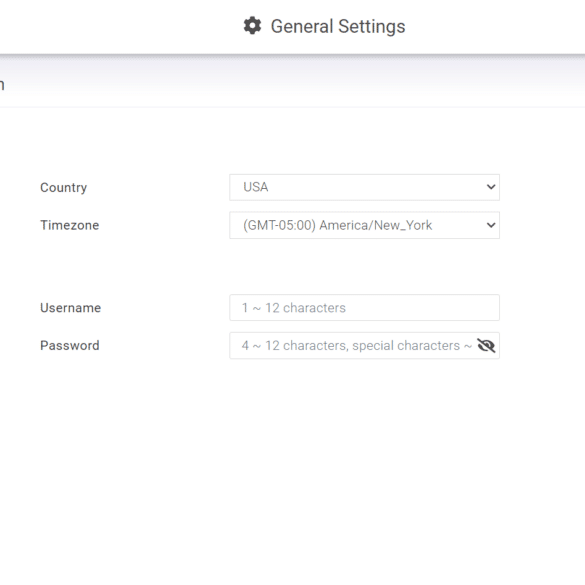Click the chevron arrow beside USA
The image size is (585, 585).
pyautogui.click(x=491, y=187)
